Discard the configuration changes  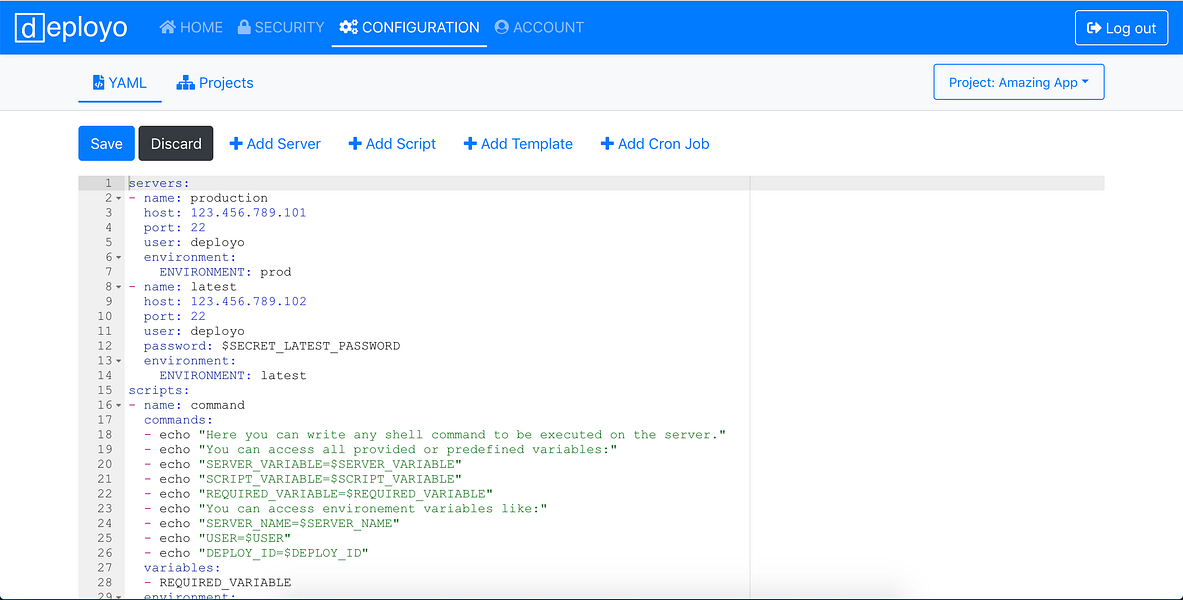(176, 143)
